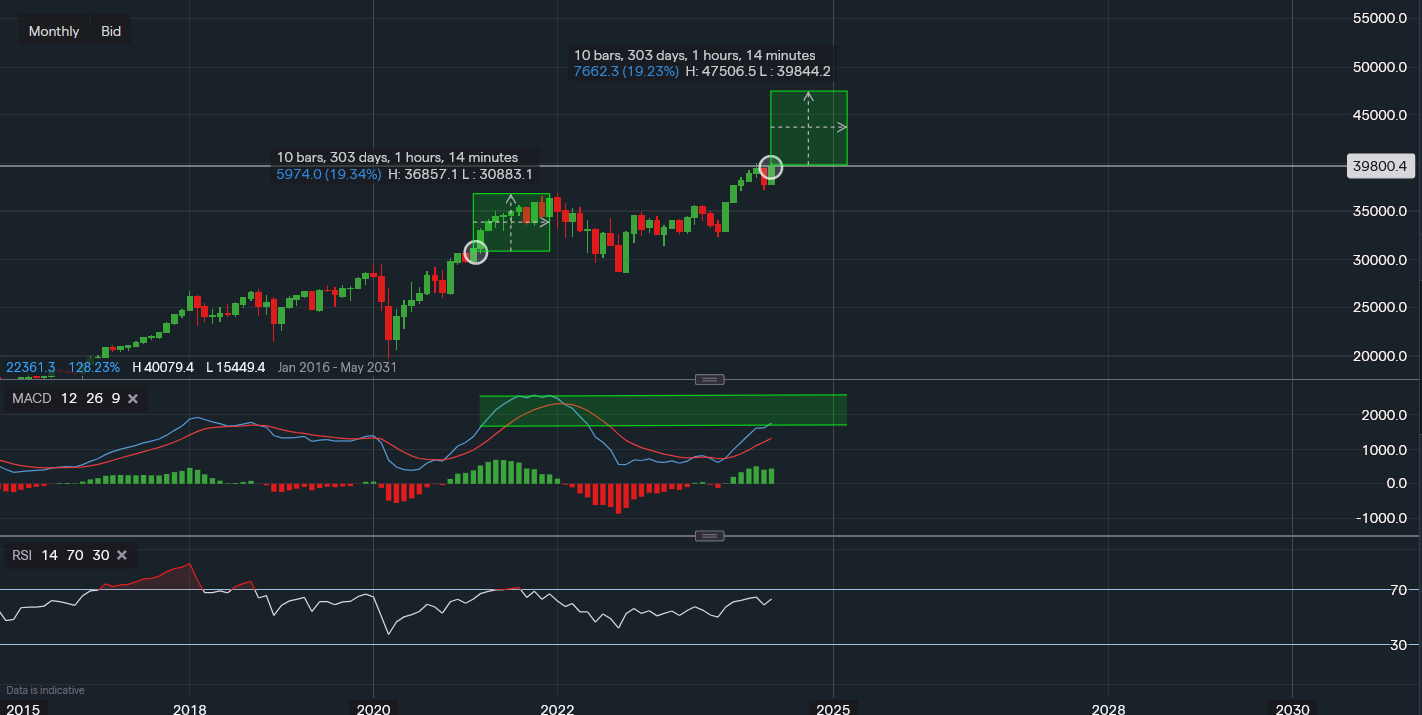Select the RSI label to highlight the indicator
Screen dimensions: 1422x715
(x=20, y=555)
